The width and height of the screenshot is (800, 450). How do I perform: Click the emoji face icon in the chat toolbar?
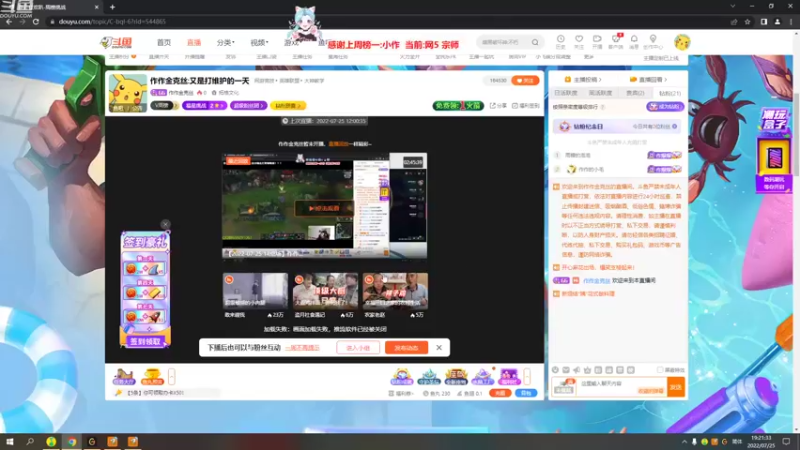[x=556, y=370]
